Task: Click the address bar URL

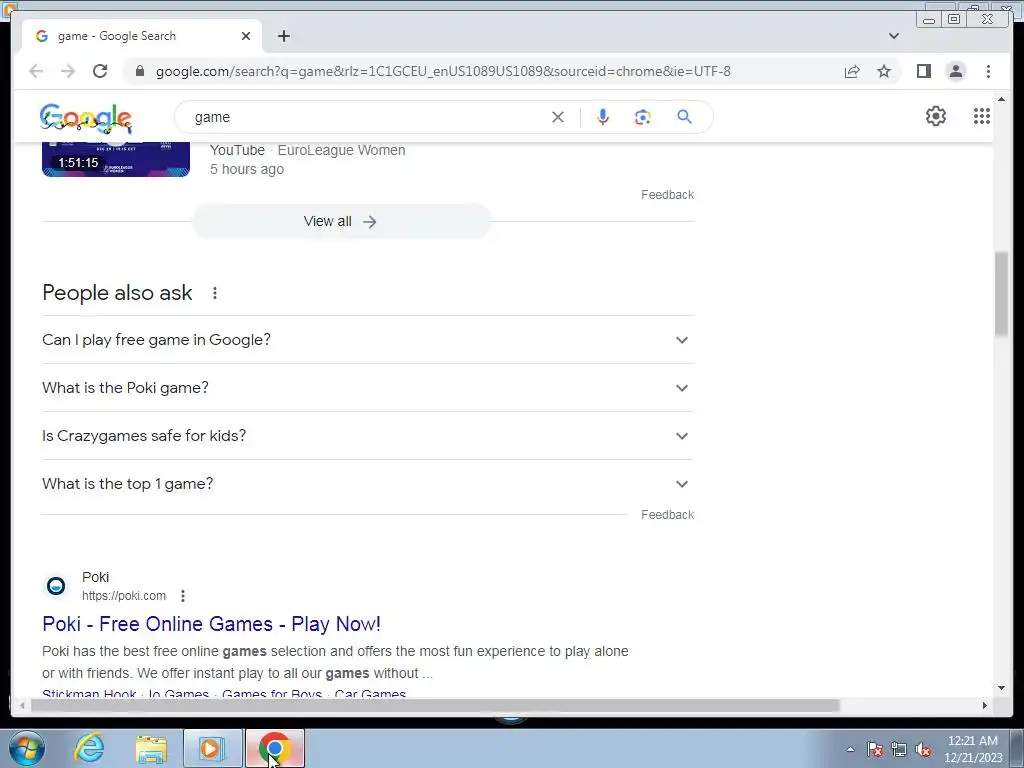Action: pos(443,71)
